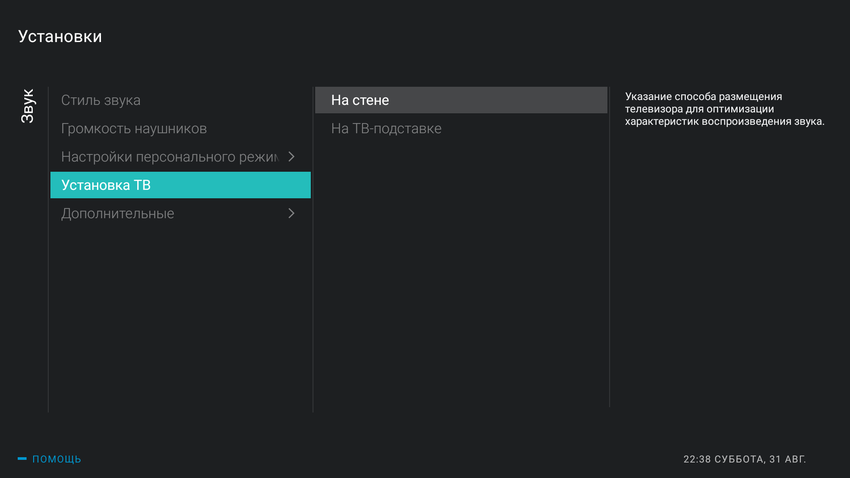Expand chevron next to Настройки персонального режима
Image resolution: width=850 pixels, height=478 pixels.
[x=291, y=157]
